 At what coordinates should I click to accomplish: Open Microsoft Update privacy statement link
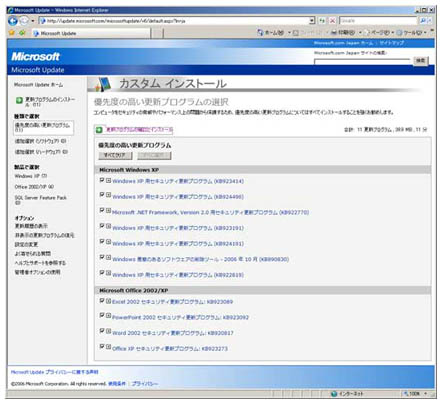[55, 372]
